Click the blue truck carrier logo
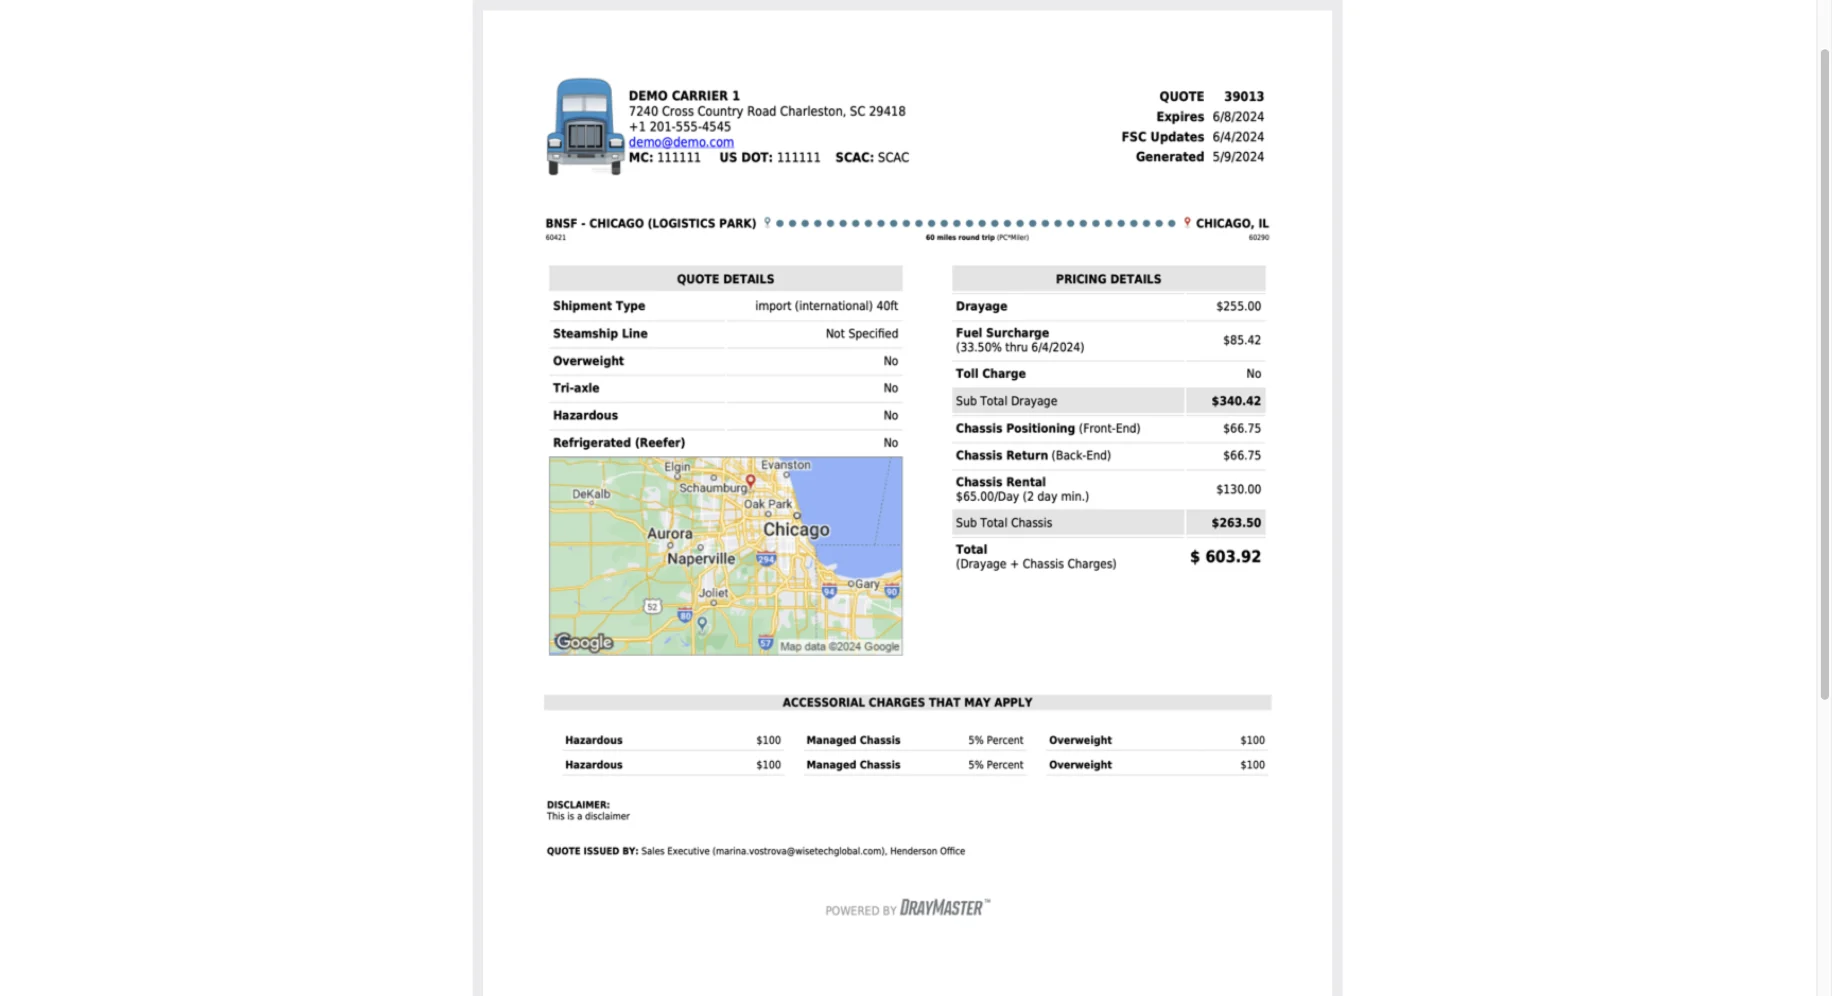1832x996 pixels. click(585, 127)
